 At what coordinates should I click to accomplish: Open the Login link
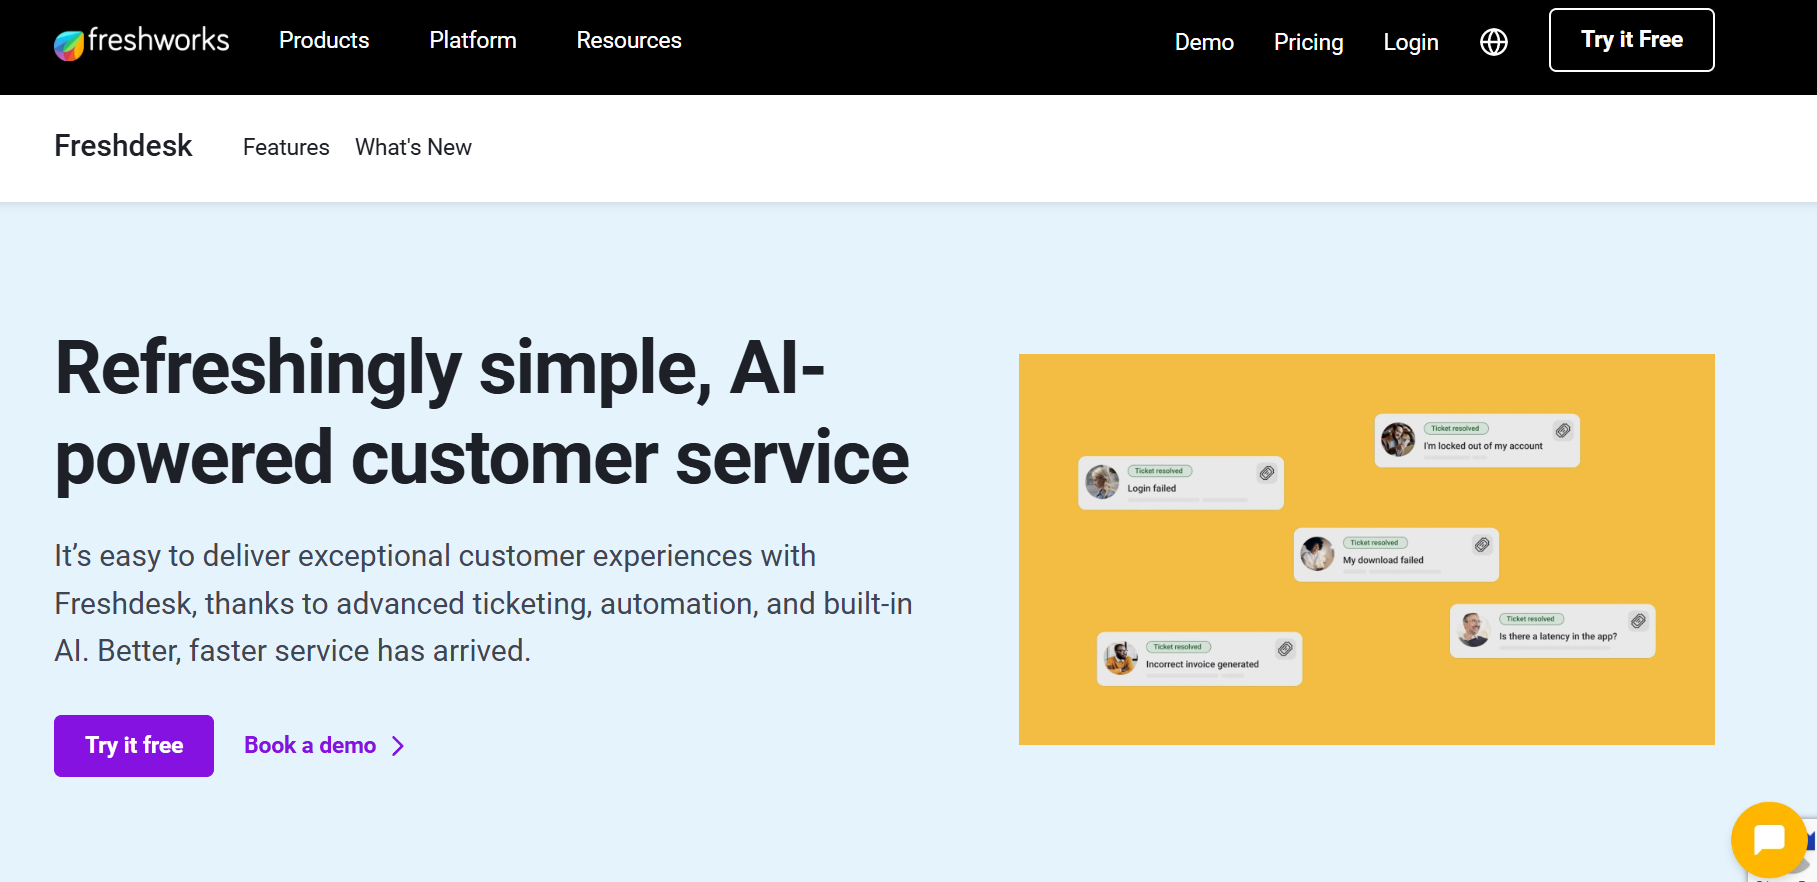pyautogui.click(x=1411, y=42)
